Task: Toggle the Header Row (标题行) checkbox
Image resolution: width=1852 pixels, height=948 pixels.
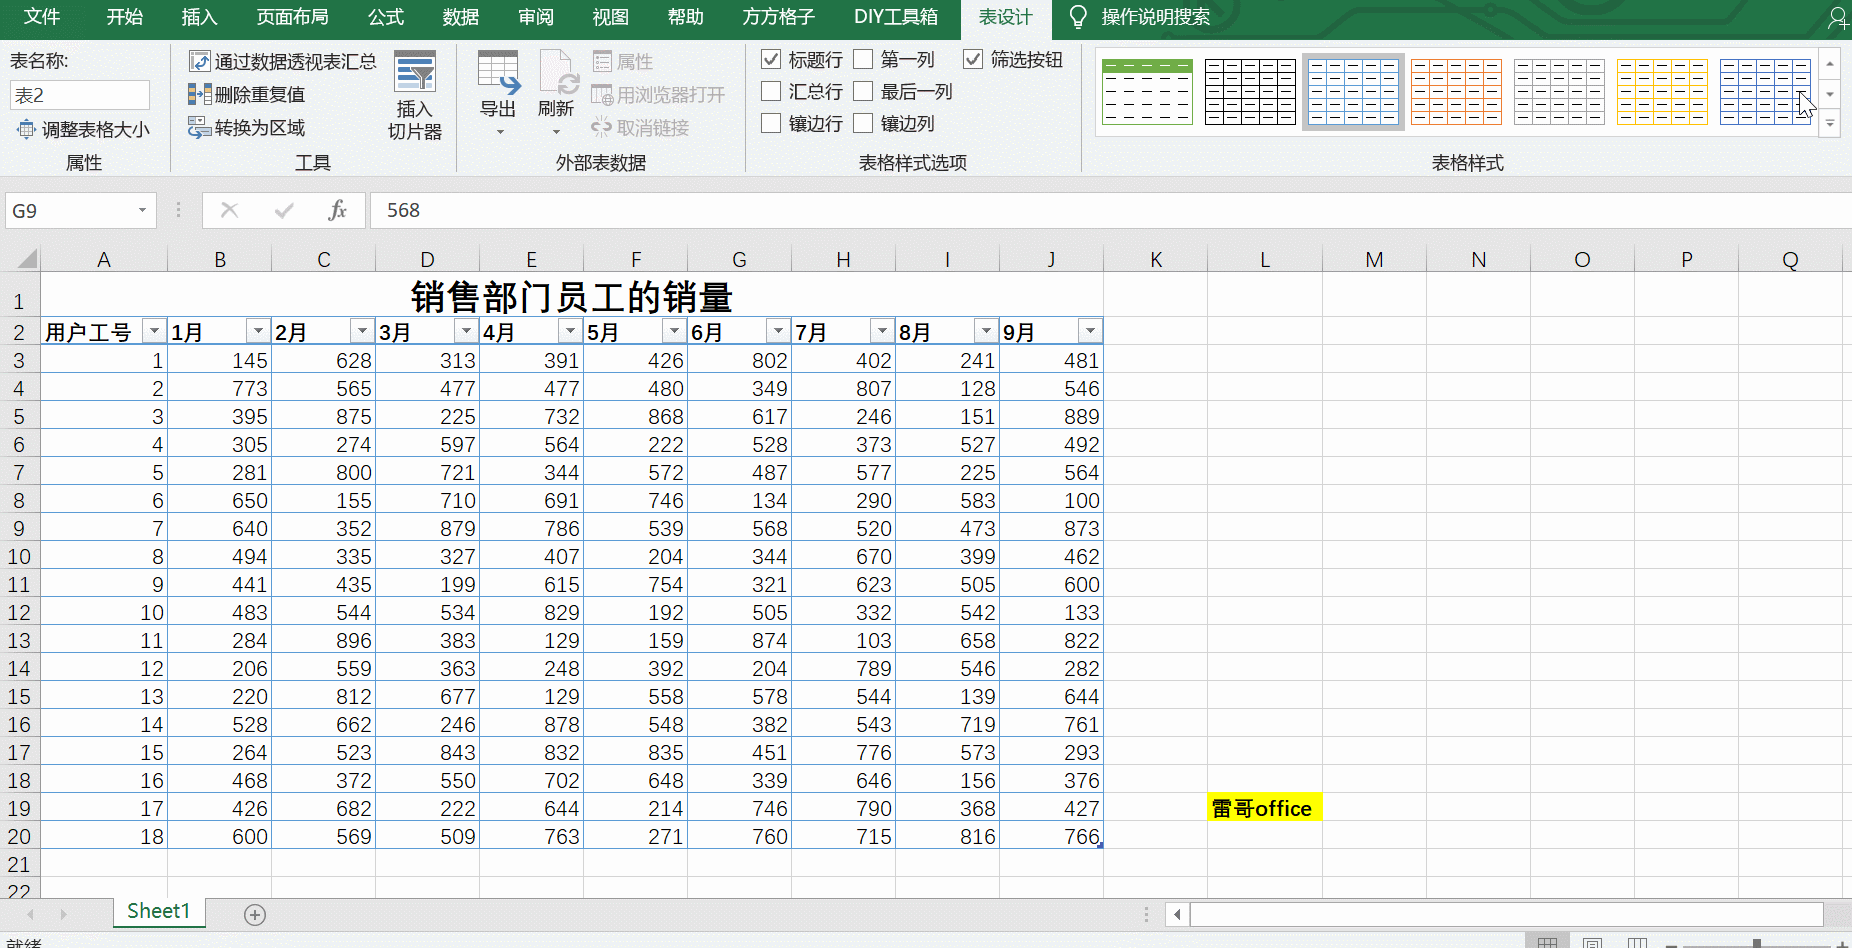Action: (x=771, y=59)
